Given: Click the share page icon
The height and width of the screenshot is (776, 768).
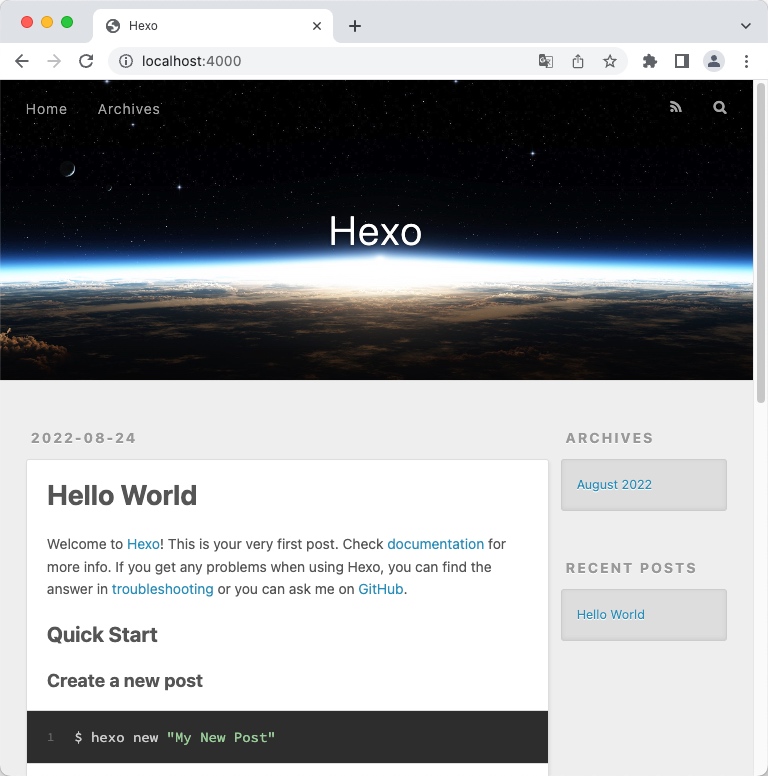Looking at the screenshot, I should 578,61.
